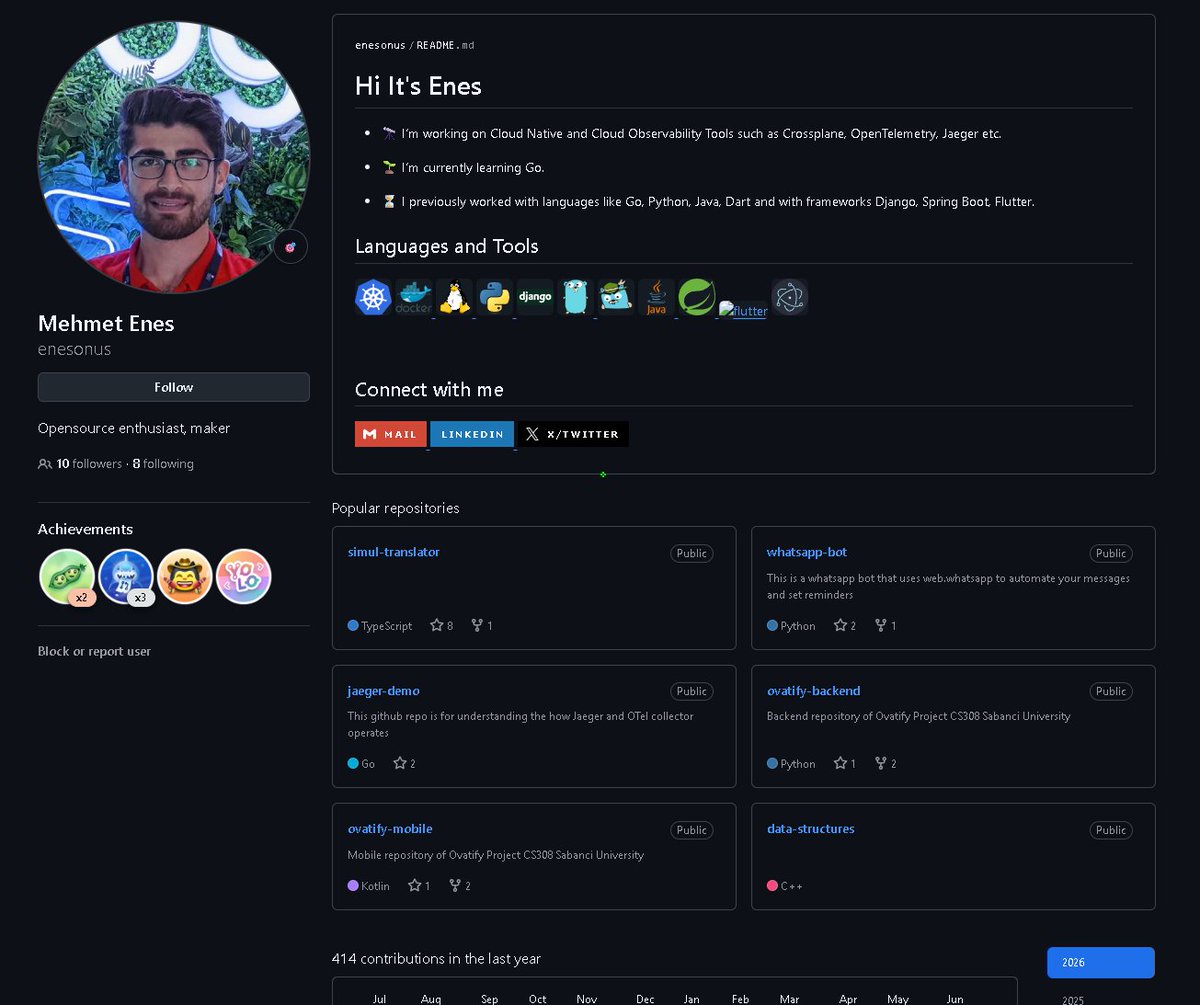Viewport: 1200px width, 1005px height.
Task: Click Block or report user
Action: point(95,651)
